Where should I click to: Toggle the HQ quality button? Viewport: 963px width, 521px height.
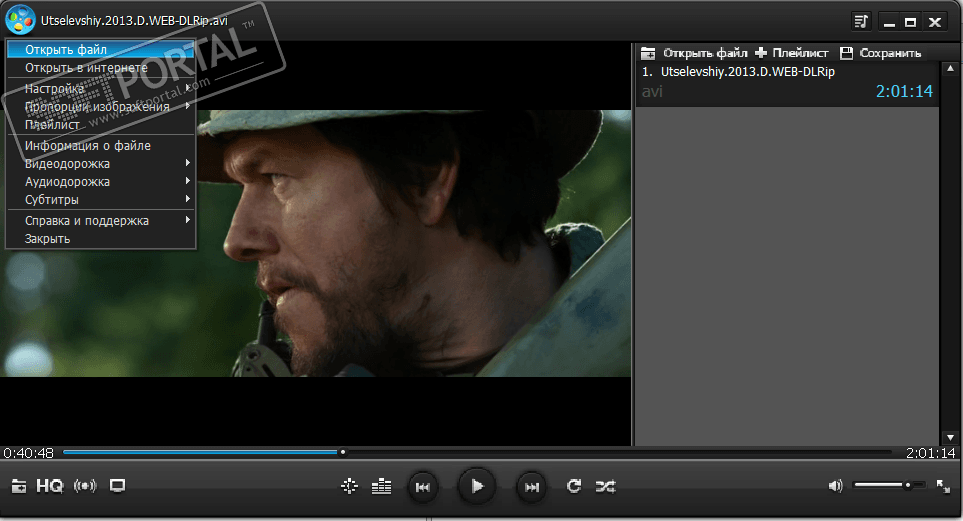click(50, 486)
